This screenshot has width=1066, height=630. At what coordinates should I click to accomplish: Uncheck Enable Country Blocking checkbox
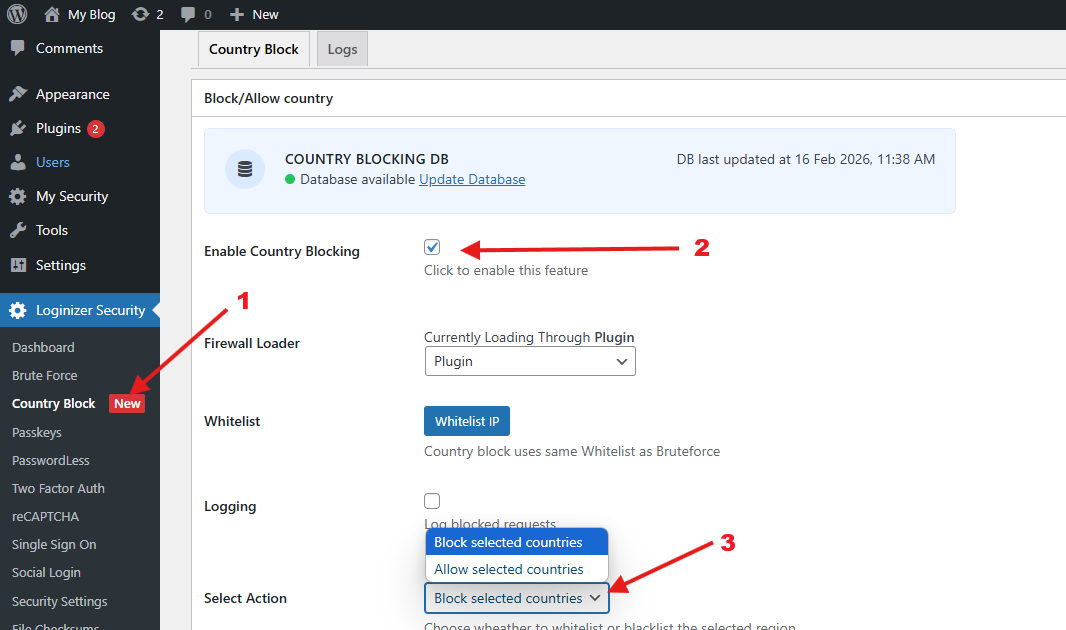tap(432, 247)
